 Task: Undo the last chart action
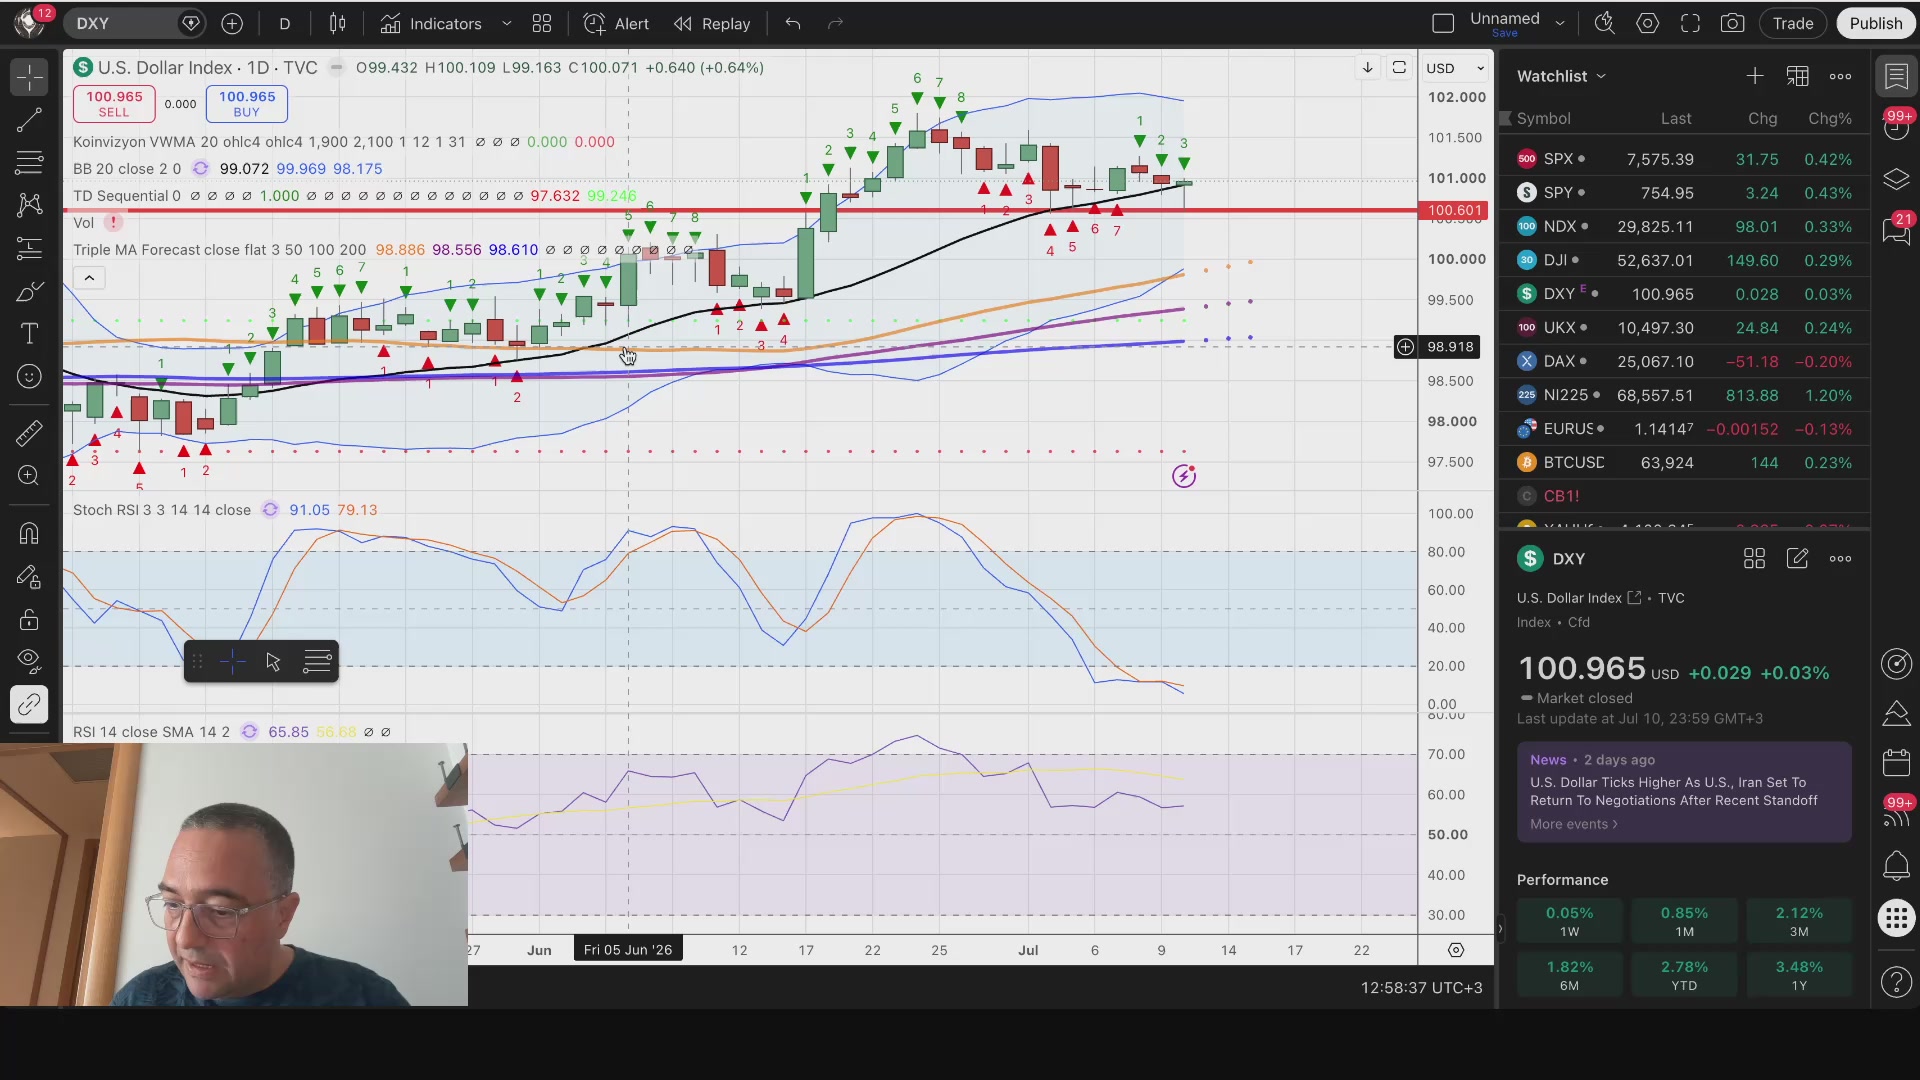pyautogui.click(x=793, y=24)
